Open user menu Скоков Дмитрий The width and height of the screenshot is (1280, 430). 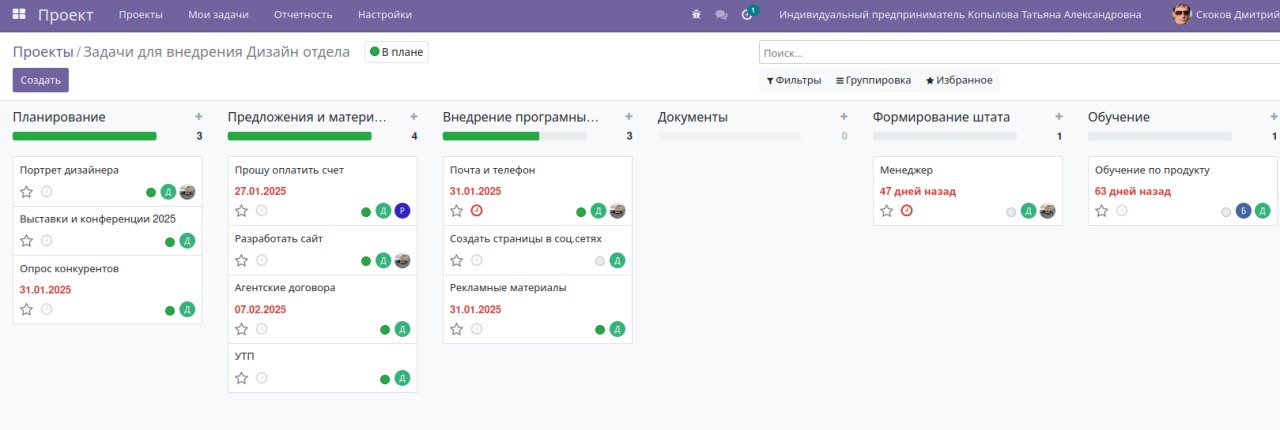click(1226, 15)
